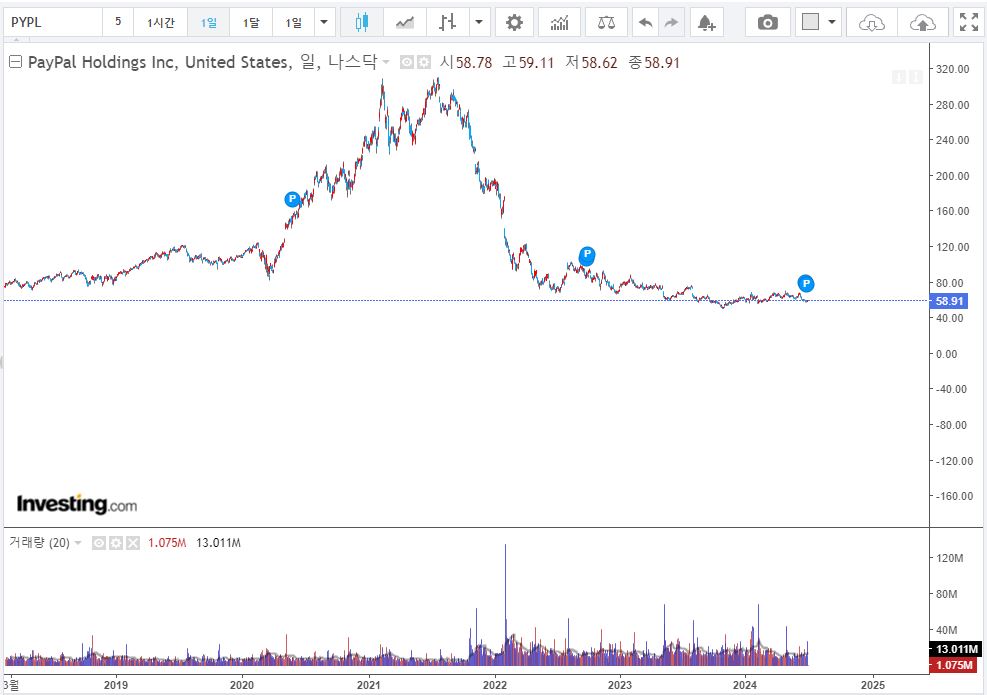Open the dropdown arrow next to 나스닥
Viewport: 987px width, 695px height.
click(x=385, y=62)
